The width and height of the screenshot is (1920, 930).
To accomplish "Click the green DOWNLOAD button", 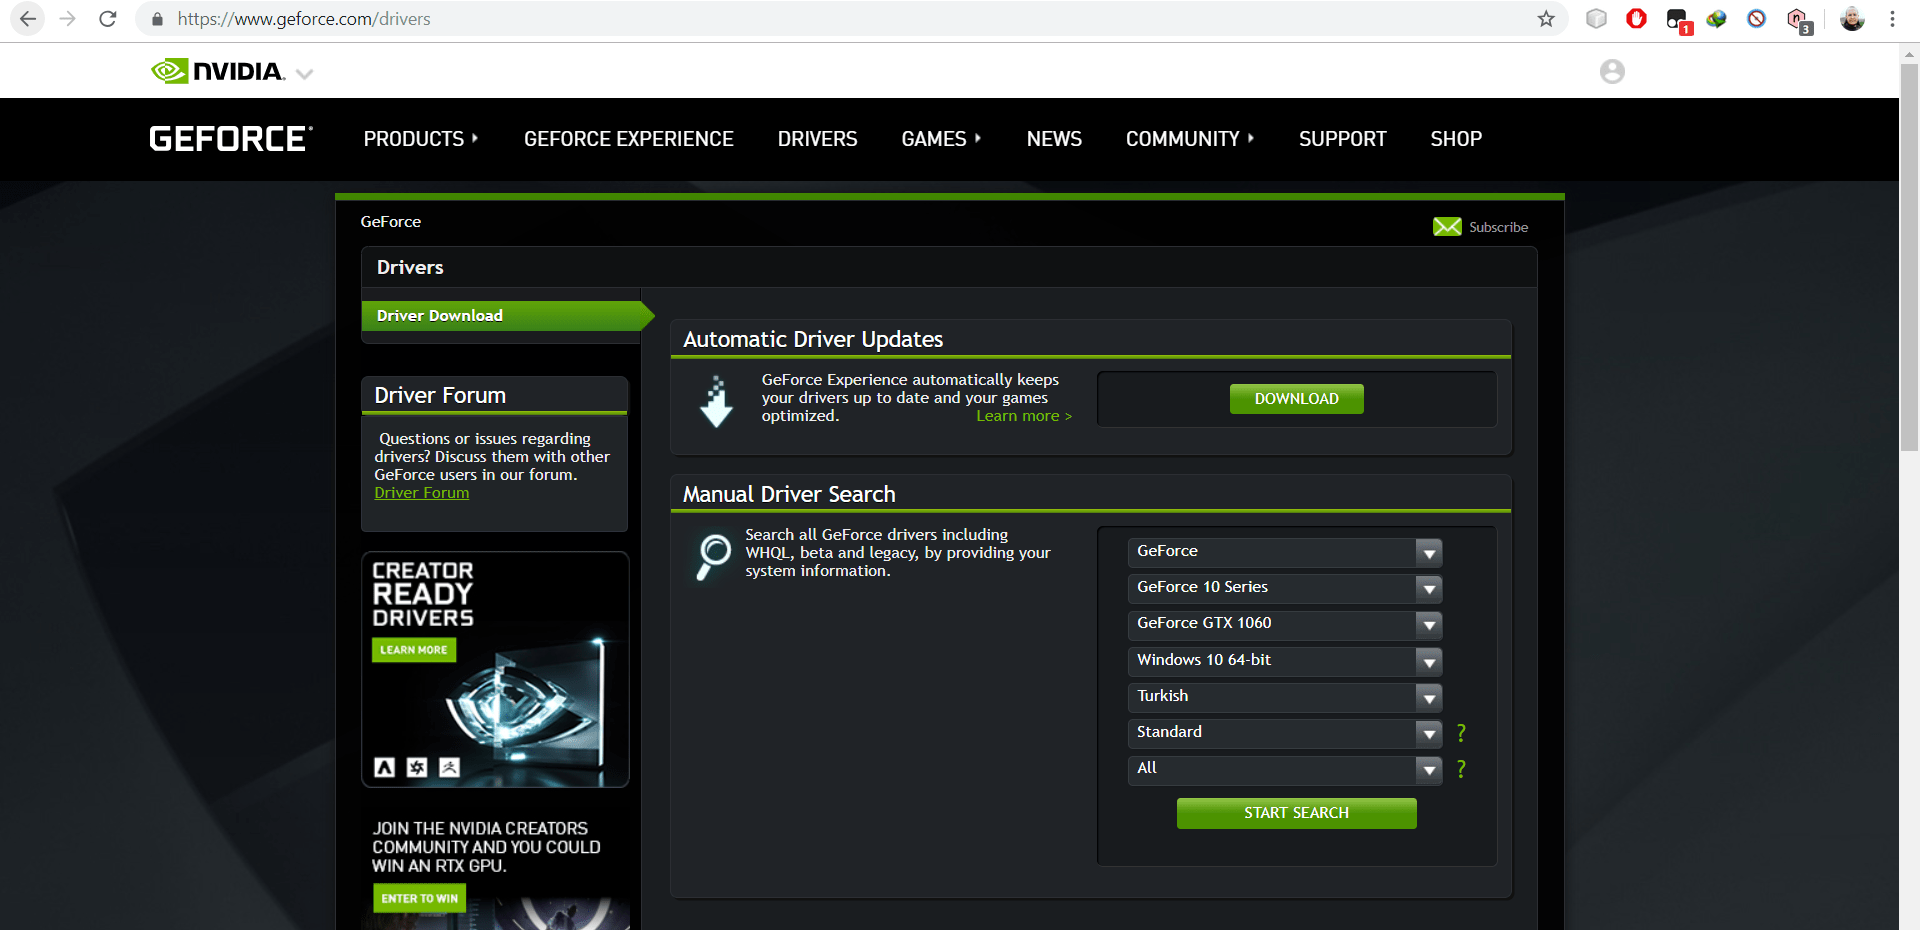I will (1296, 399).
